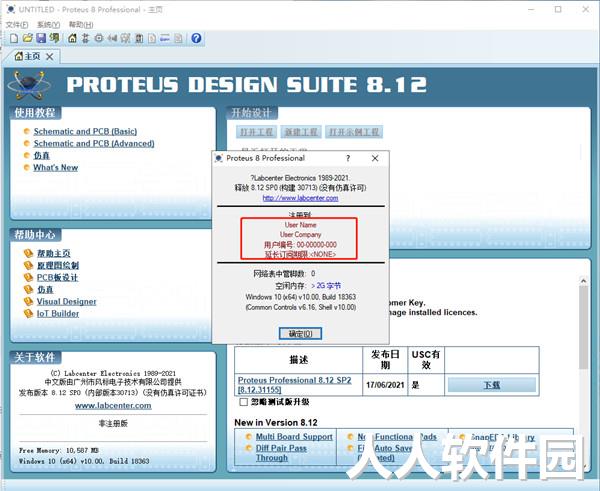Open Bill of Materials toolbar icon

[x=152, y=38]
